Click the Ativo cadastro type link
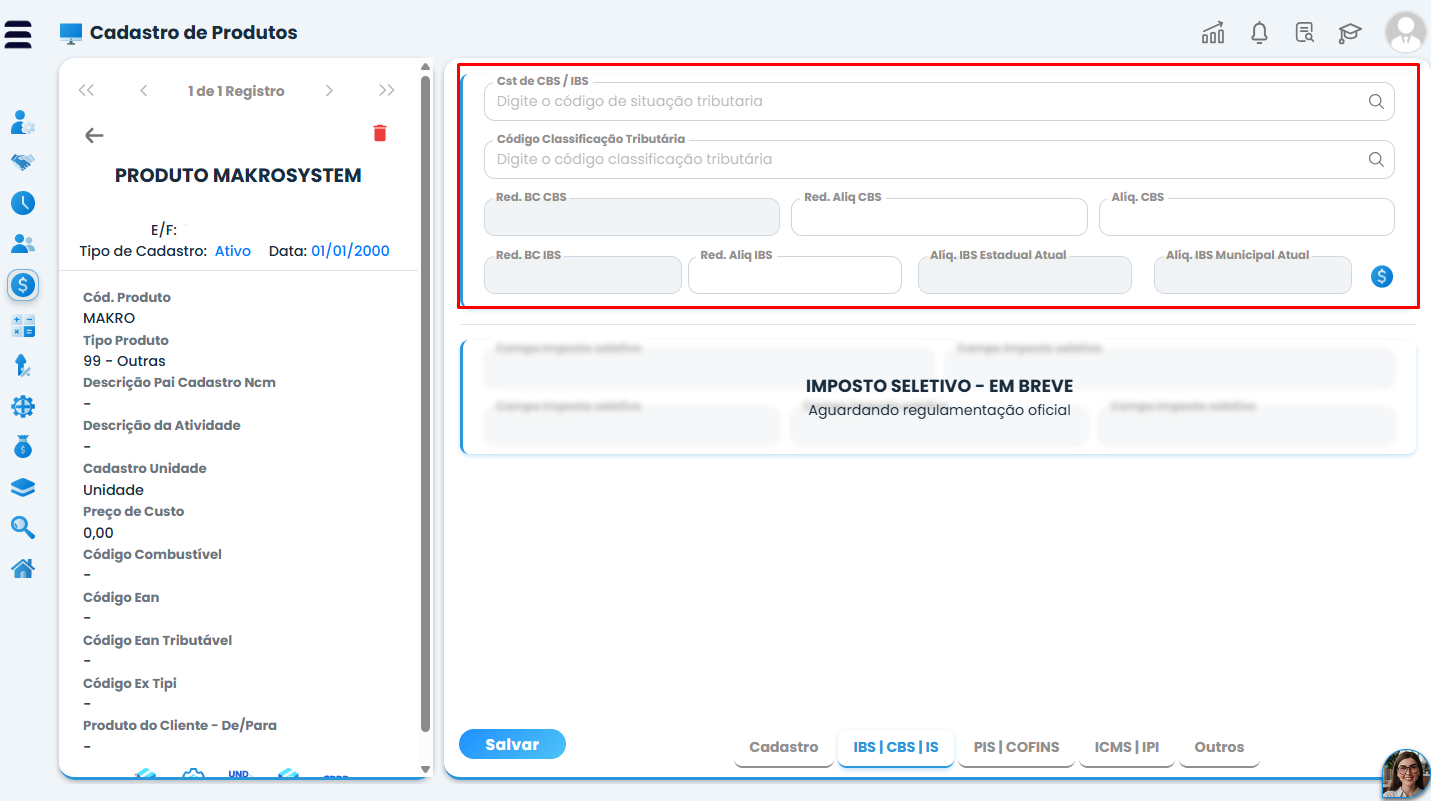Image resolution: width=1431 pixels, height=801 pixels. coord(233,251)
